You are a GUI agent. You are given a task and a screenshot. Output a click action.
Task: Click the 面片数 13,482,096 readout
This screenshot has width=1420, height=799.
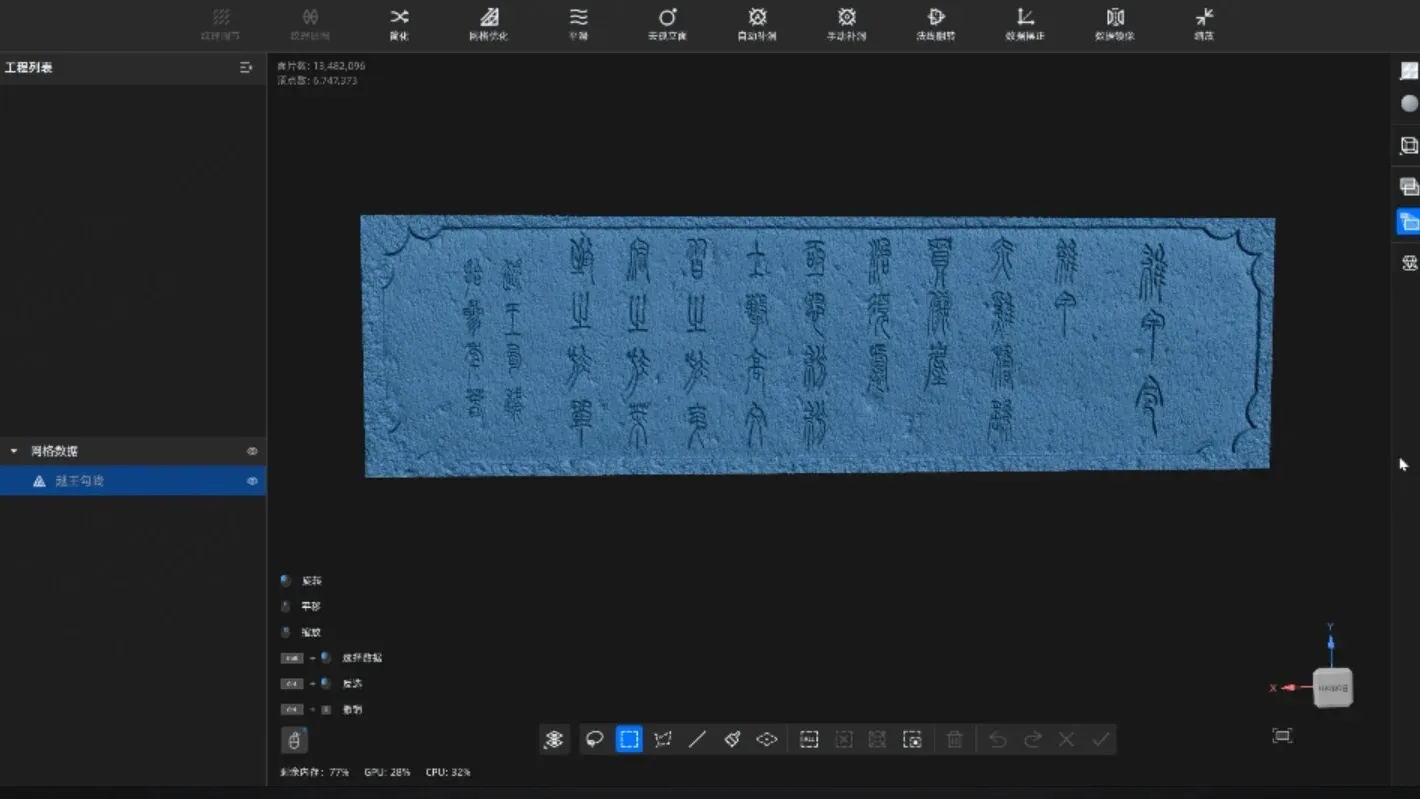(x=321, y=65)
